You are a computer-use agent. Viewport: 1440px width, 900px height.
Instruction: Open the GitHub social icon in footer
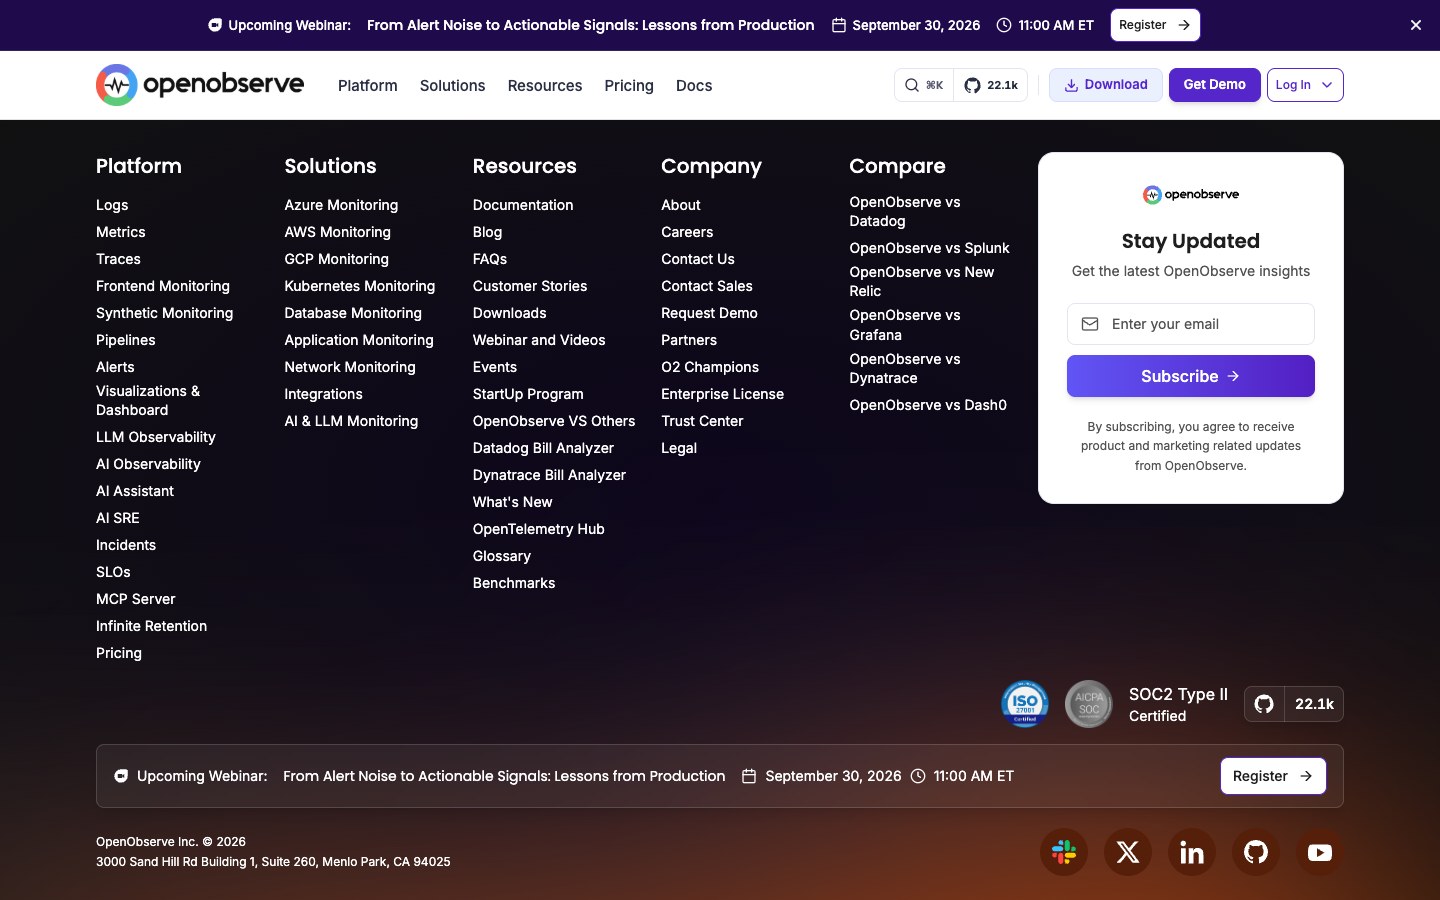click(x=1256, y=852)
